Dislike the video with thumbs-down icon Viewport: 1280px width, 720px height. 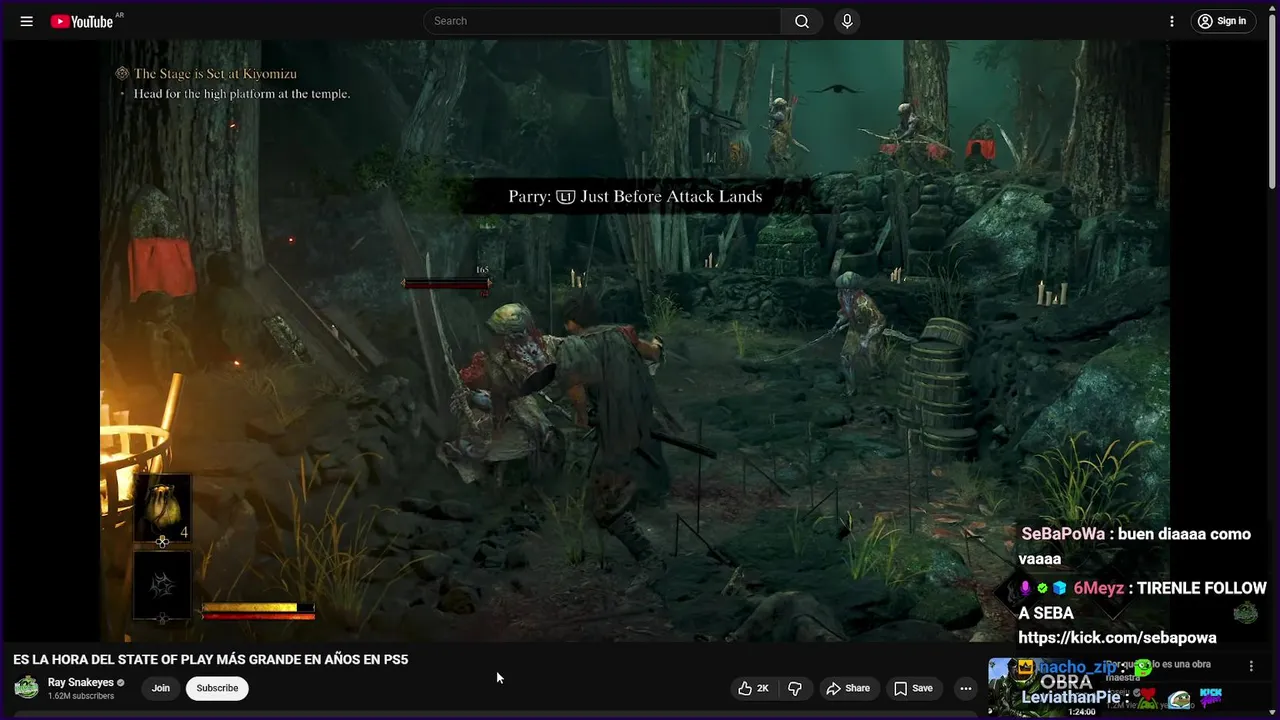tap(795, 688)
